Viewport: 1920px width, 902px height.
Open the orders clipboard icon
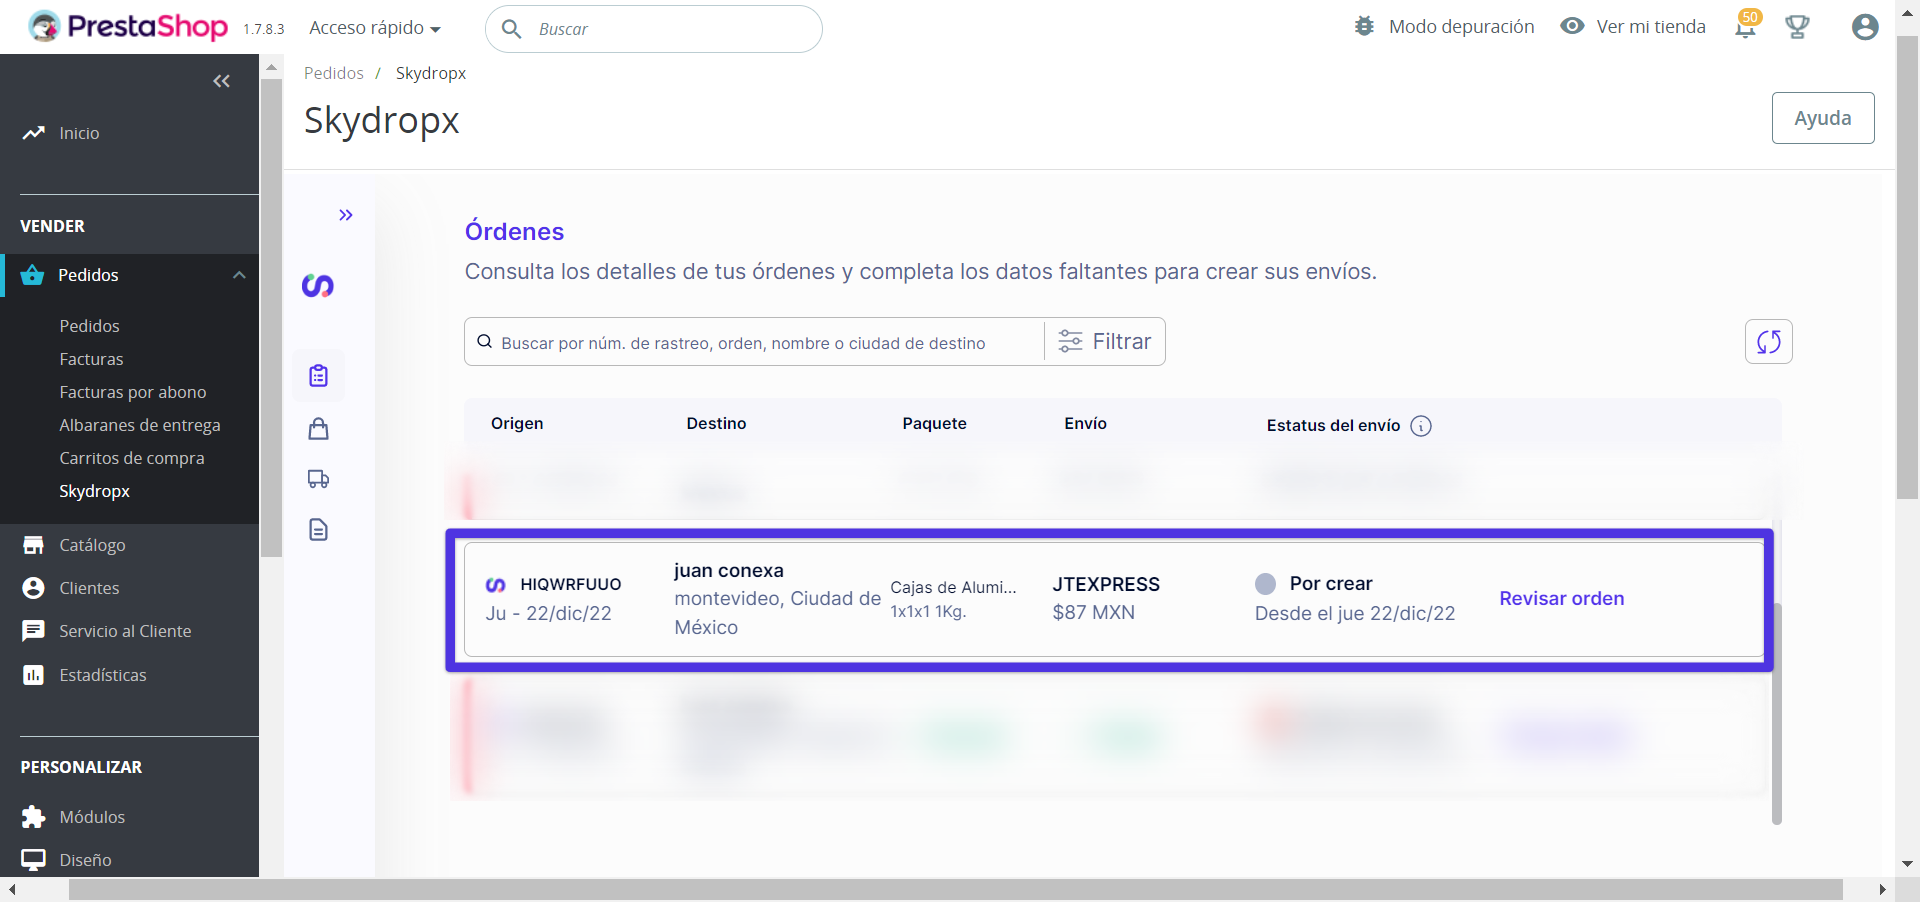pyautogui.click(x=319, y=376)
